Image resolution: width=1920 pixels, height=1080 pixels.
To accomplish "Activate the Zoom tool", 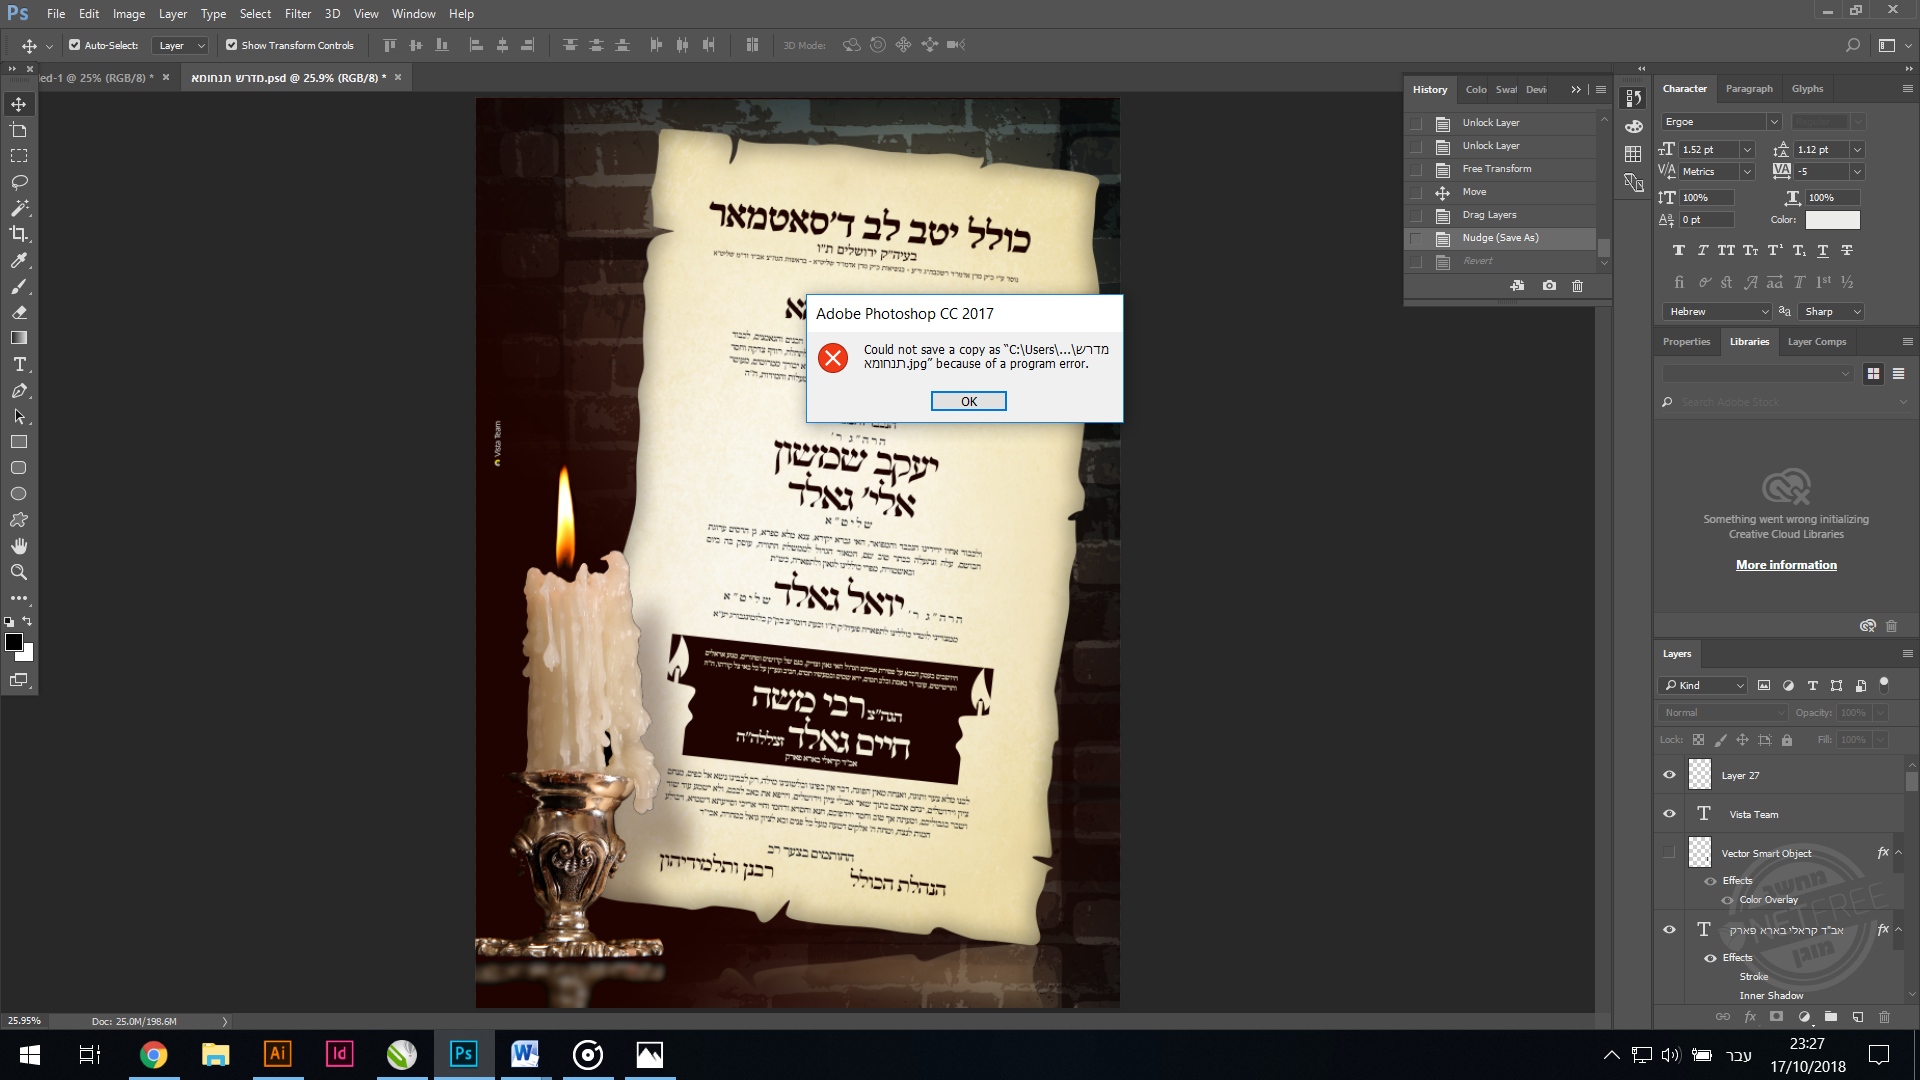I will point(19,572).
